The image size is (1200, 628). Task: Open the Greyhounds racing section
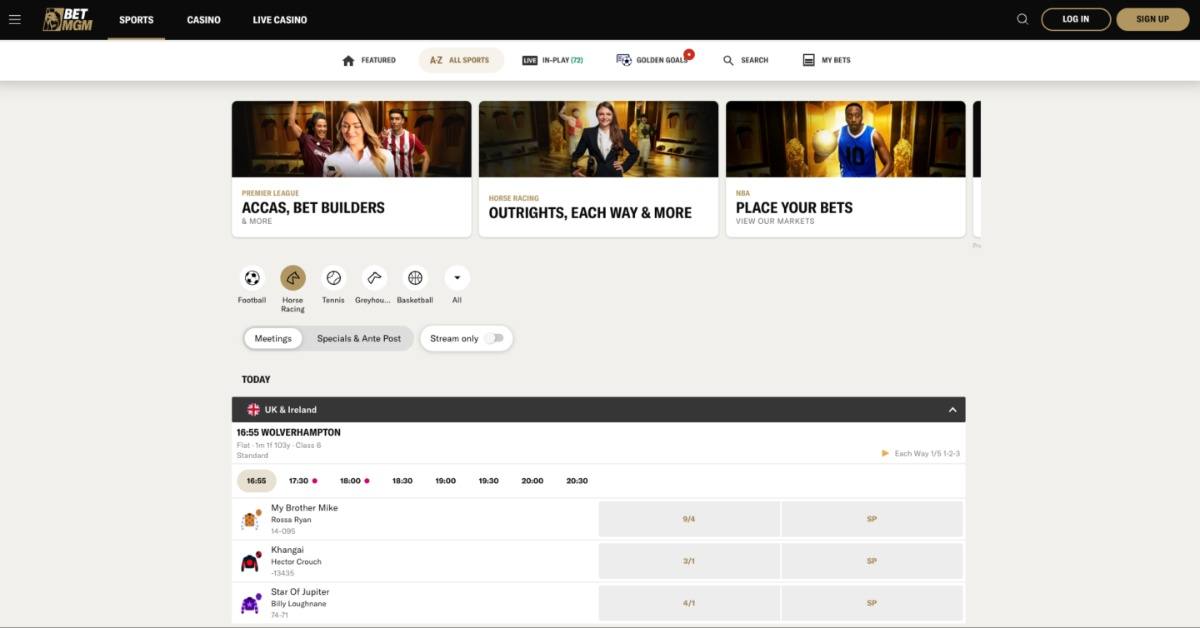point(373,279)
